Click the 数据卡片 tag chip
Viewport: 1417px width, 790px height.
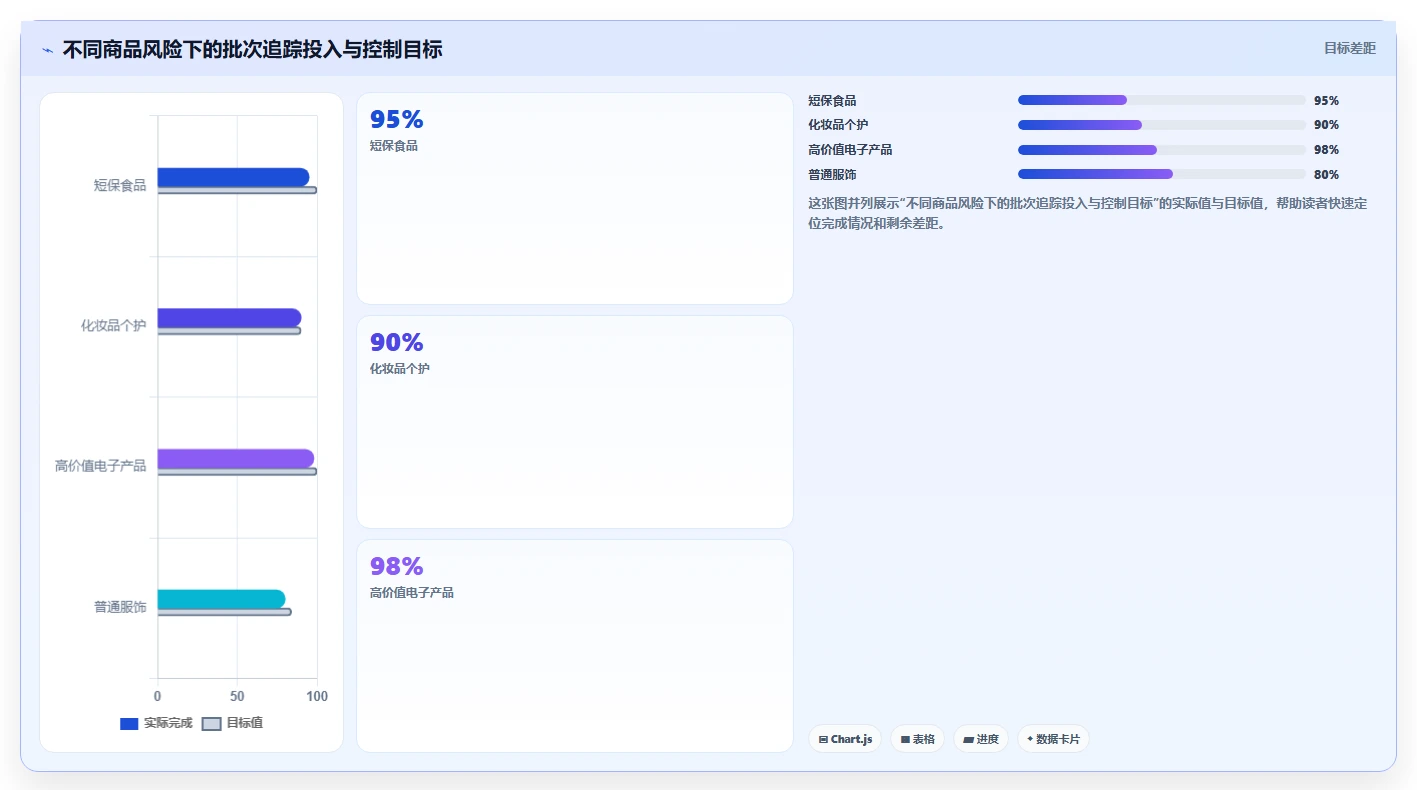tap(1053, 739)
